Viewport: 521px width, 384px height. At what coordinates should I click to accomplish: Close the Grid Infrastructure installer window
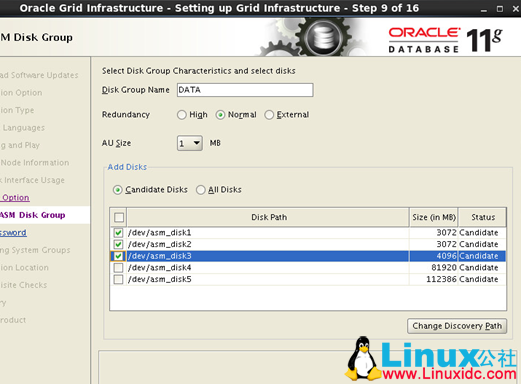coord(516,9)
